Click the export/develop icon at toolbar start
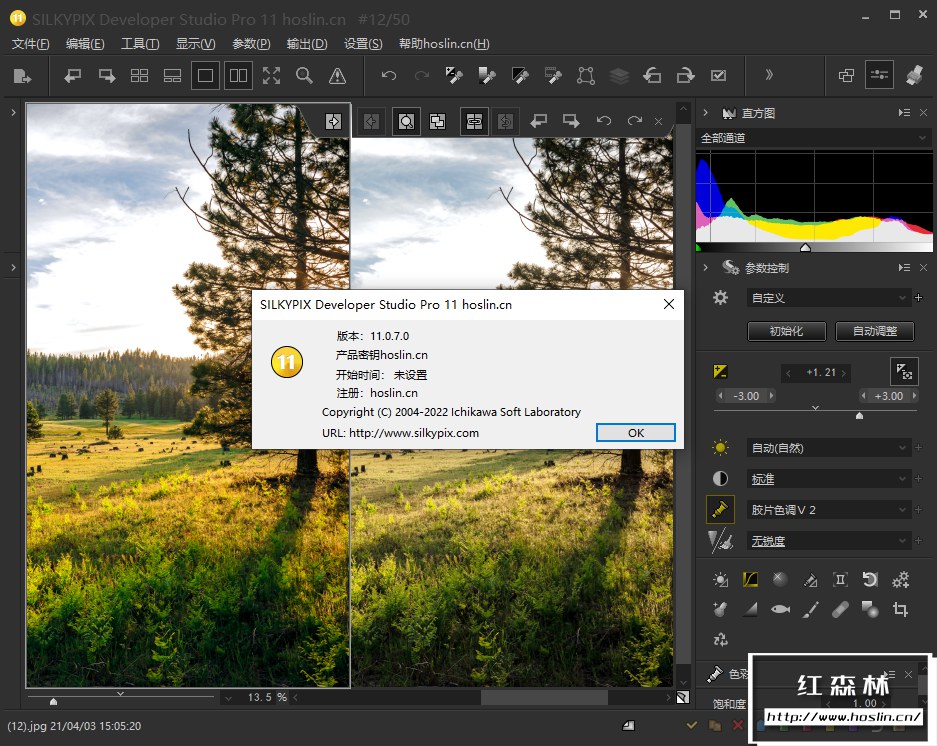The height and width of the screenshot is (746, 937). click(22, 76)
